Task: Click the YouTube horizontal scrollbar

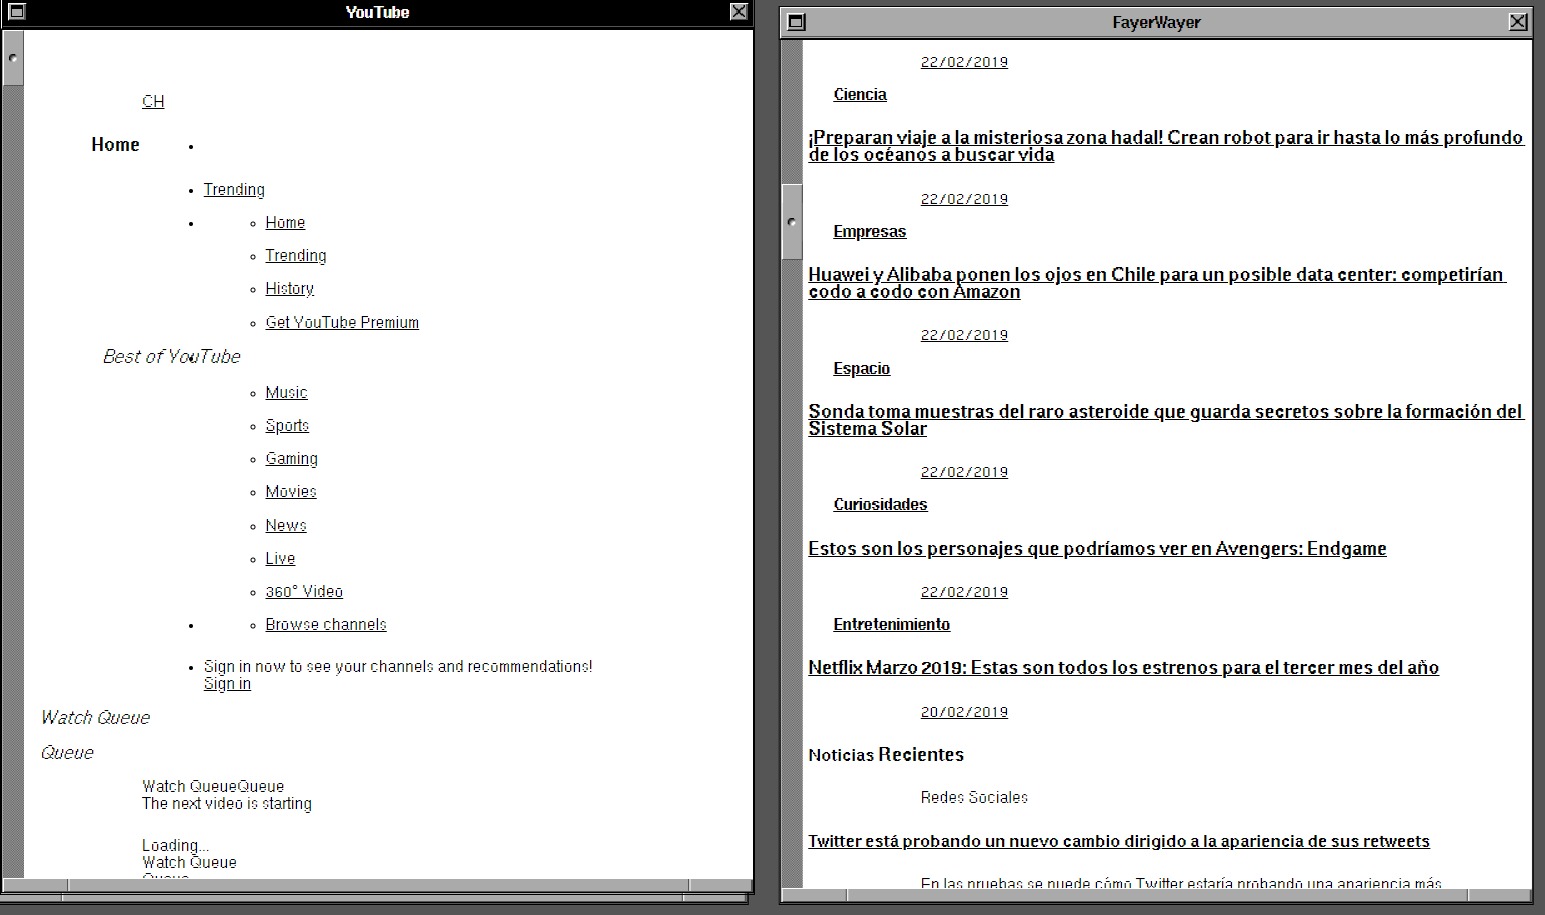Action: tap(378, 885)
